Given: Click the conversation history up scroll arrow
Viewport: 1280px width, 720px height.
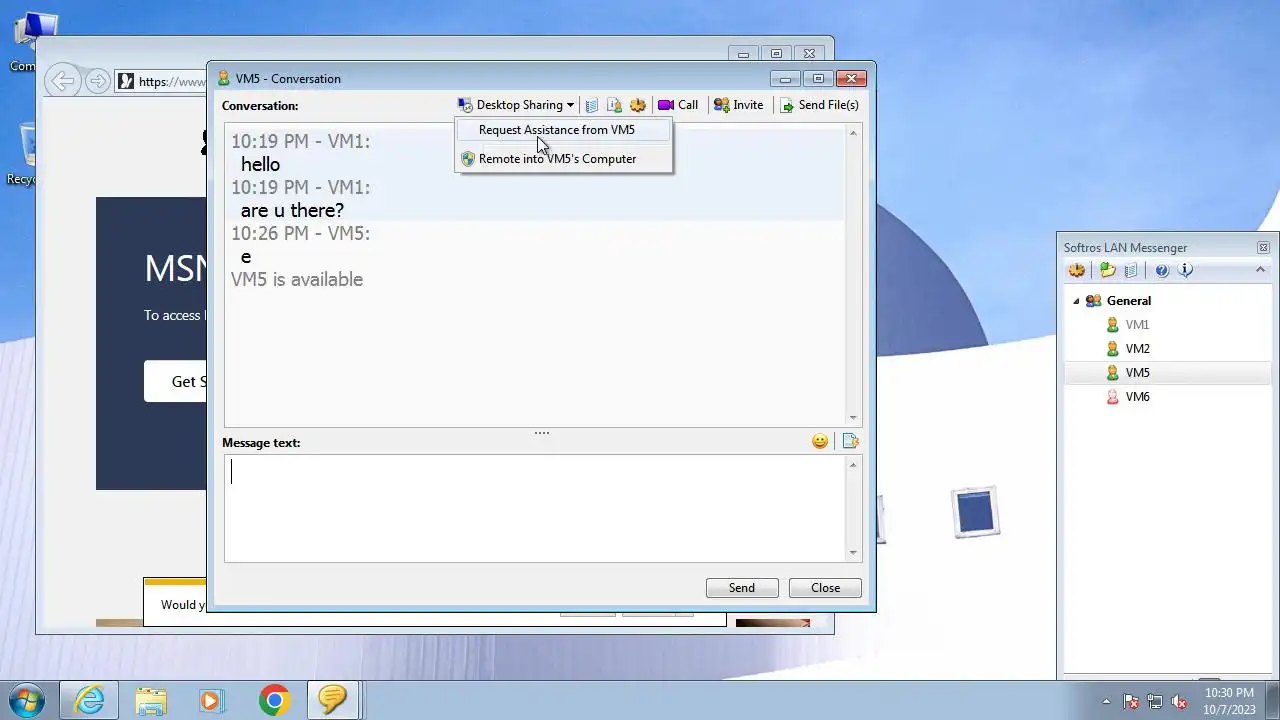Looking at the screenshot, I should pos(853,133).
